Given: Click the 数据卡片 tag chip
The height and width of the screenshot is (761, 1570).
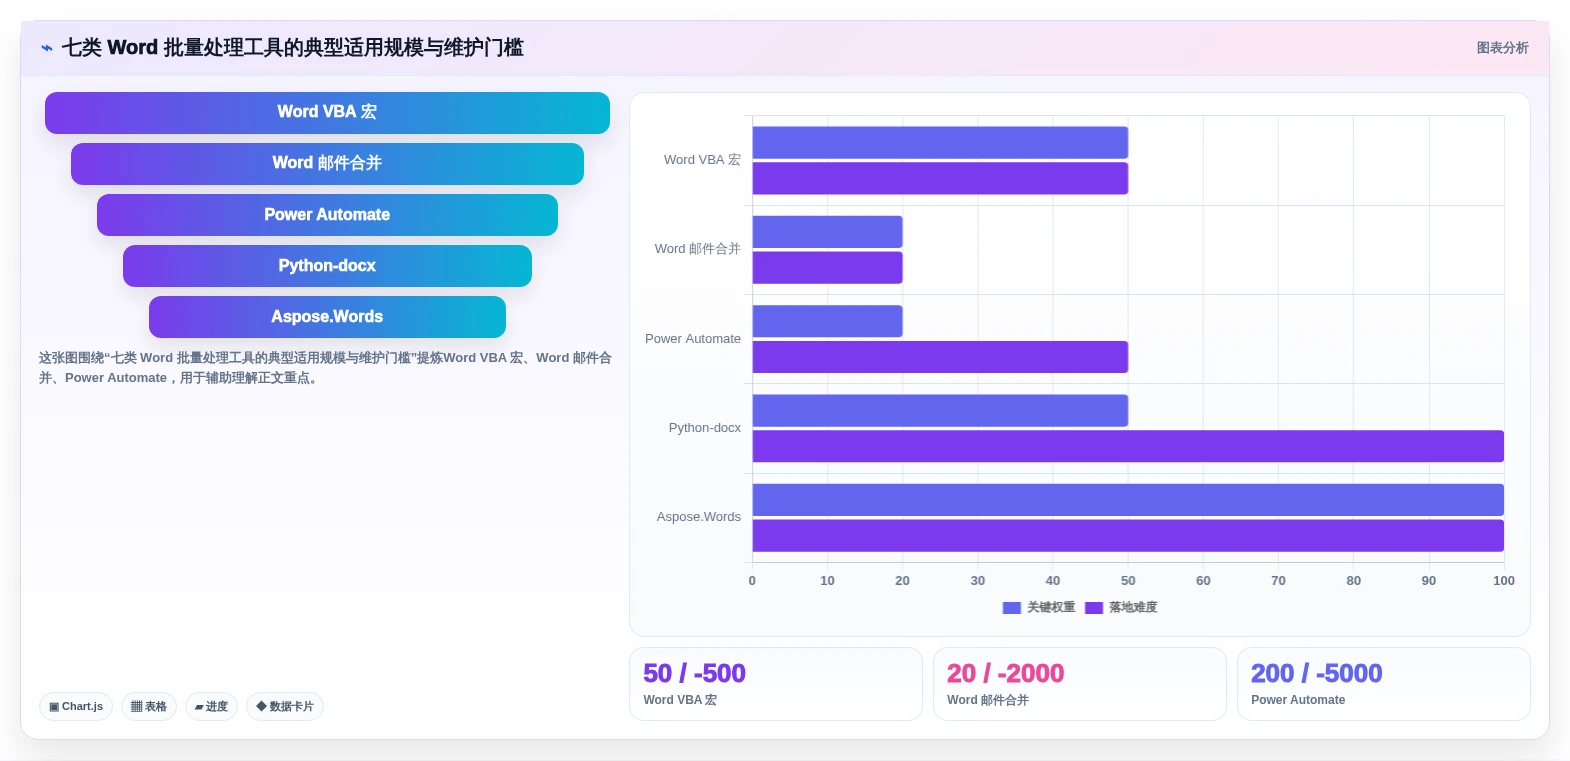Looking at the screenshot, I should 285,706.
